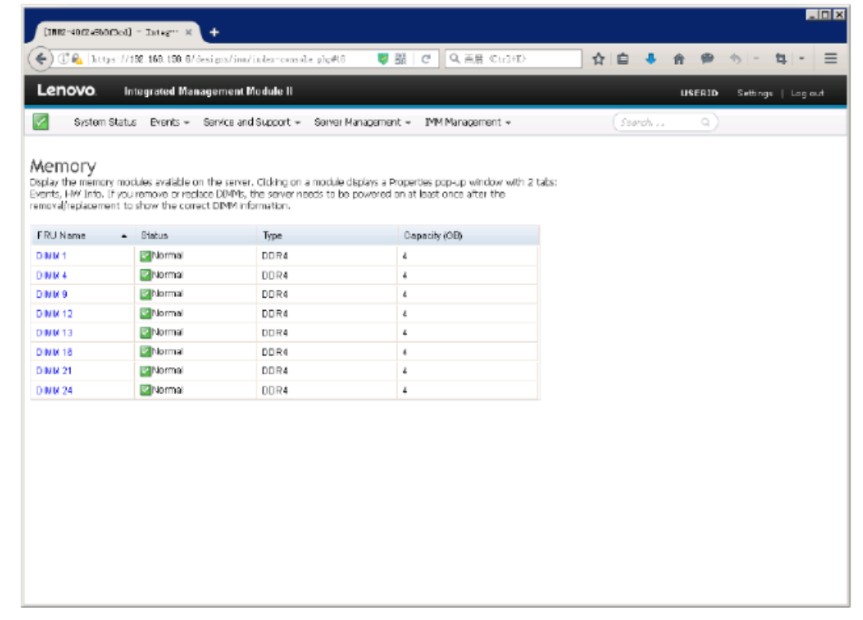Go to the browser home page icon

tap(679, 59)
